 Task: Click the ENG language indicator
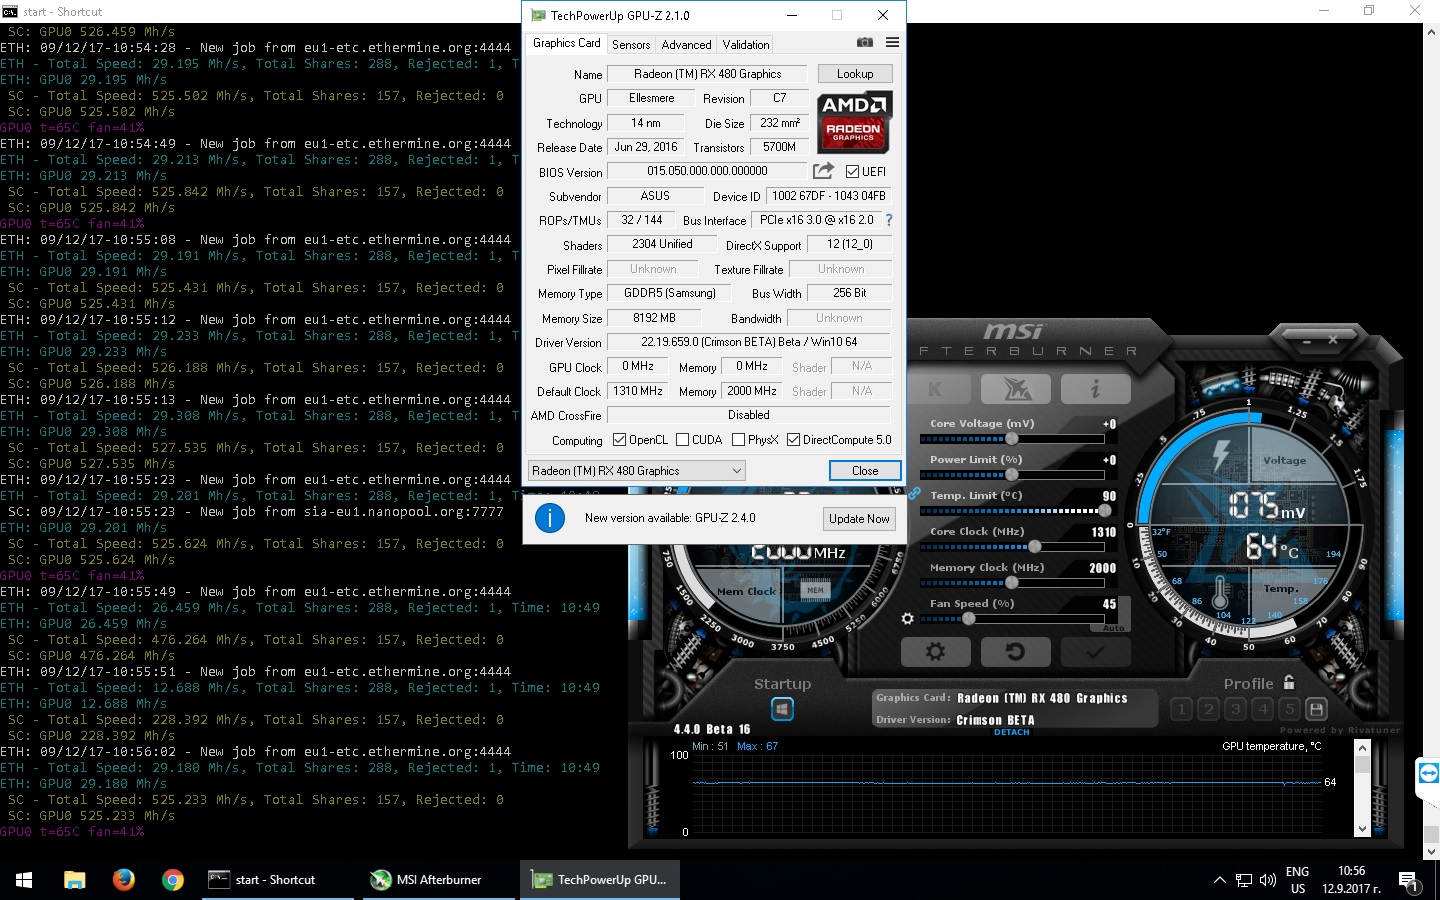point(1297,872)
